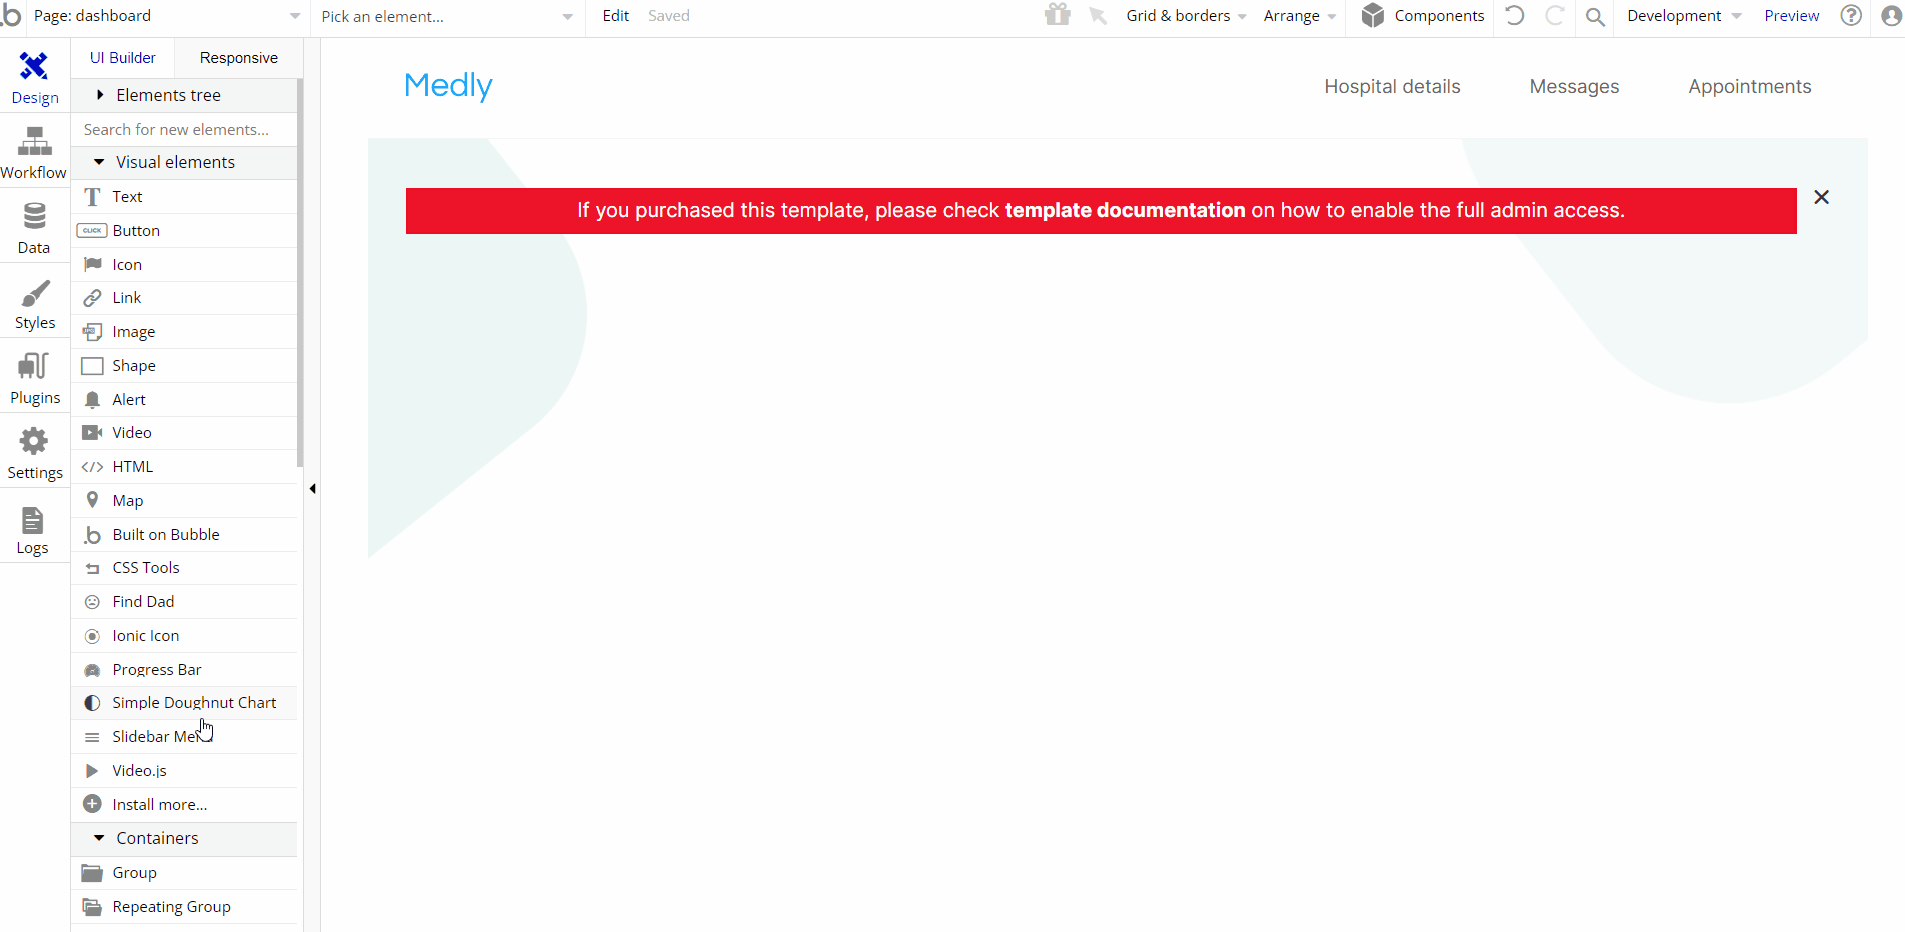Collapse the Containers section
The image size is (1905, 932).
click(184, 839)
